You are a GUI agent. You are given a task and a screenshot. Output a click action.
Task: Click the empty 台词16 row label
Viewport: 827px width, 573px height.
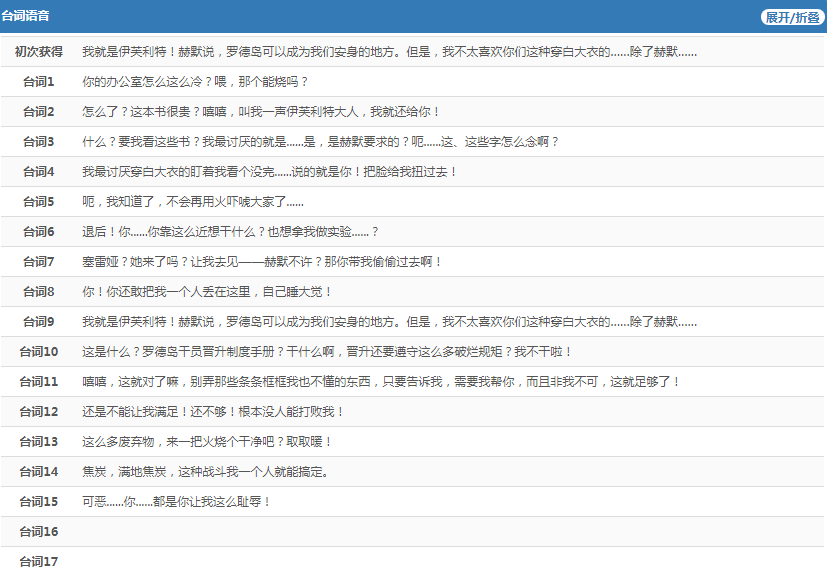[x=38, y=531]
